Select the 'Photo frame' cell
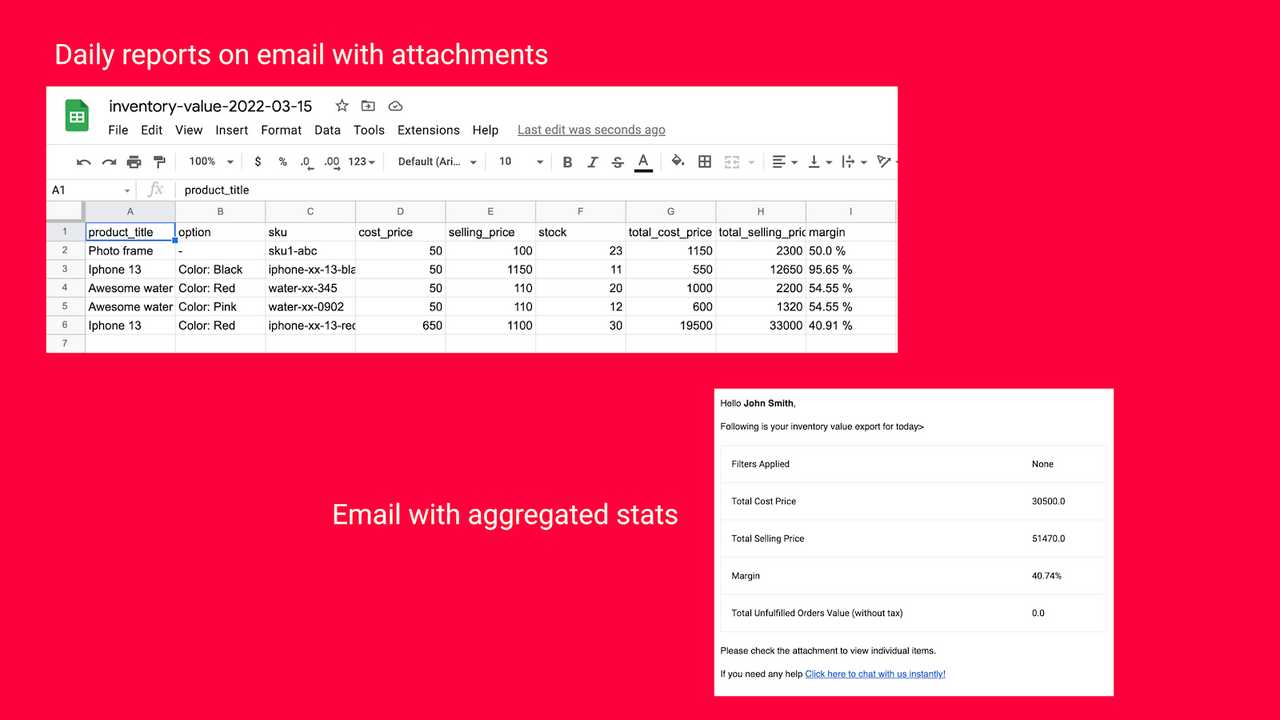 tap(130, 251)
